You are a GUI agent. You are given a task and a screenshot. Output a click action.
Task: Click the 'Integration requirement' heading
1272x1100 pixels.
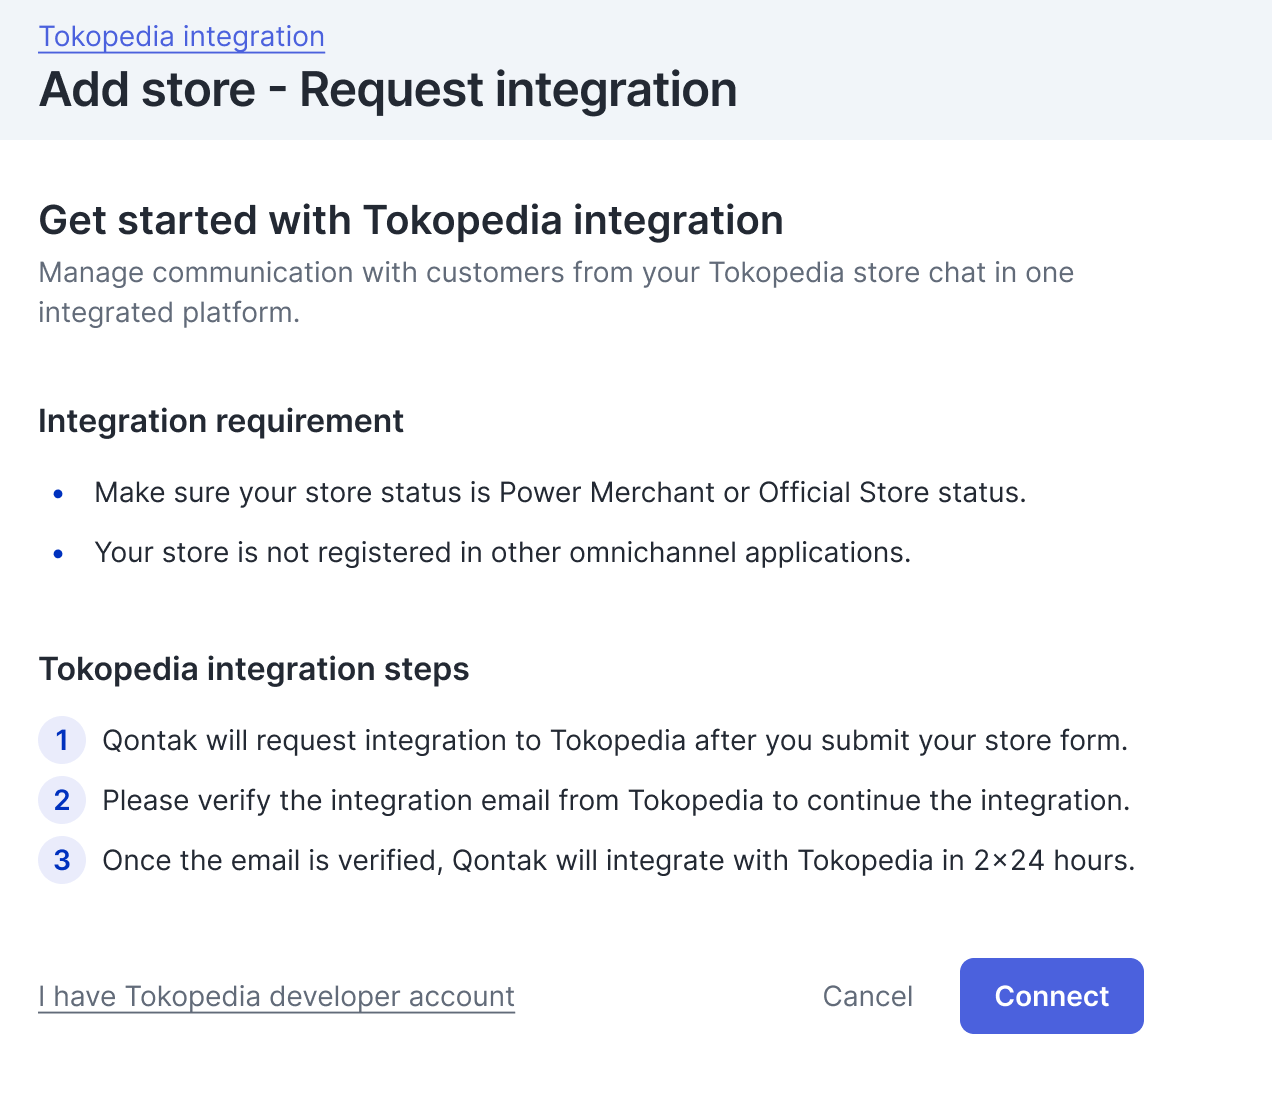[221, 421]
